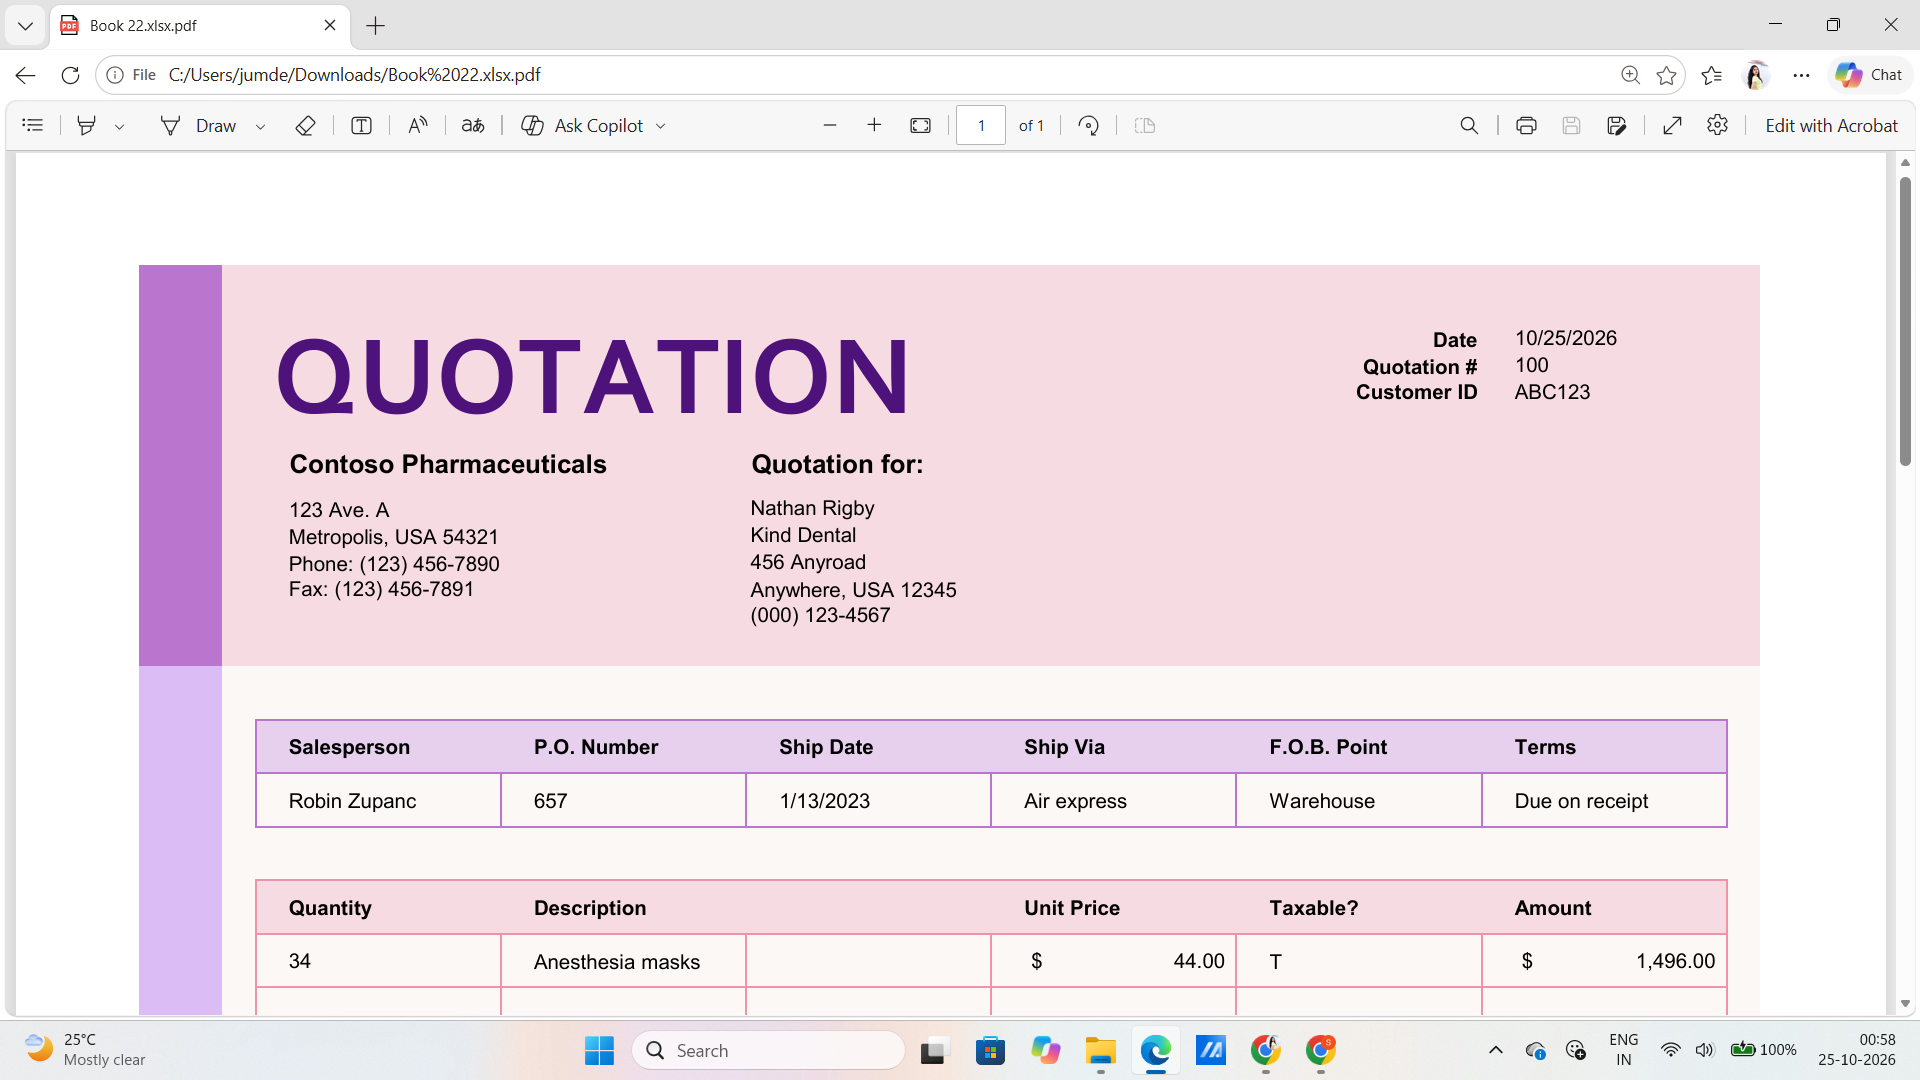Open Copilot Chat
The width and height of the screenshot is (1920, 1080).
click(x=1869, y=75)
